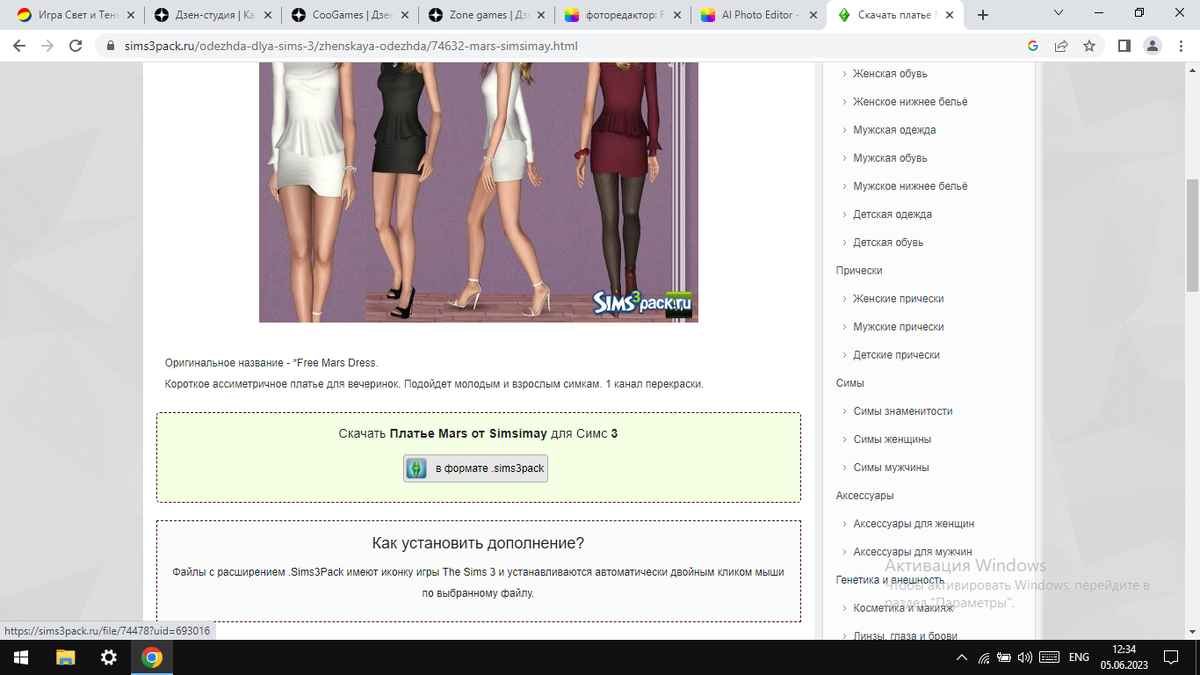Close the Игра Свет и Тень tab
1200x675 pixels.
(x=130, y=15)
